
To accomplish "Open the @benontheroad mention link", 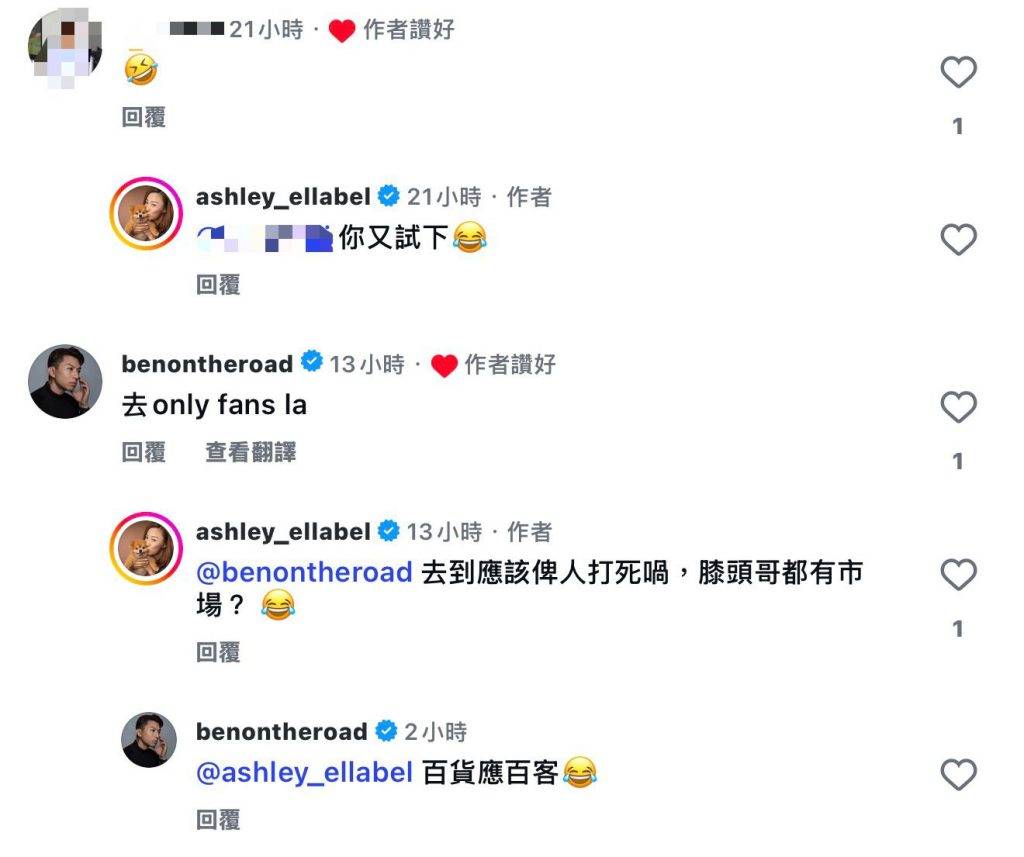I will click(304, 572).
